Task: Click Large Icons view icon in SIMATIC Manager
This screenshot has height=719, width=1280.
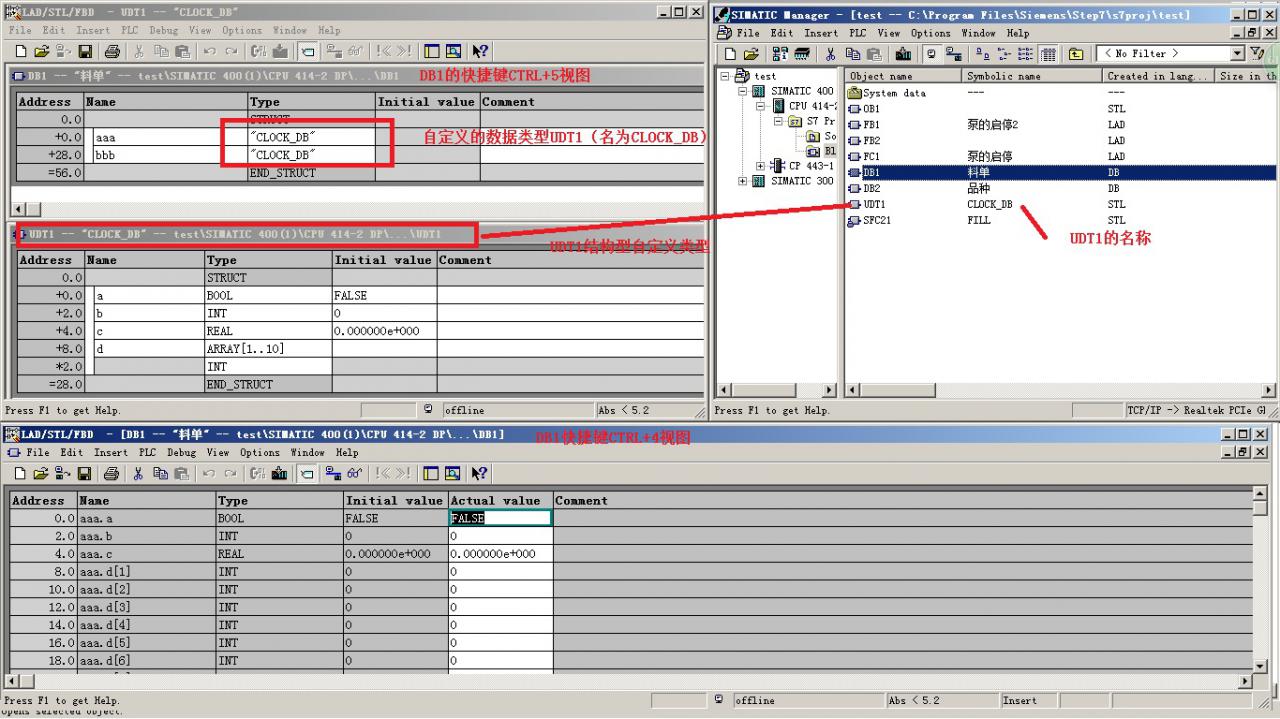Action: click(x=983, y=54)
